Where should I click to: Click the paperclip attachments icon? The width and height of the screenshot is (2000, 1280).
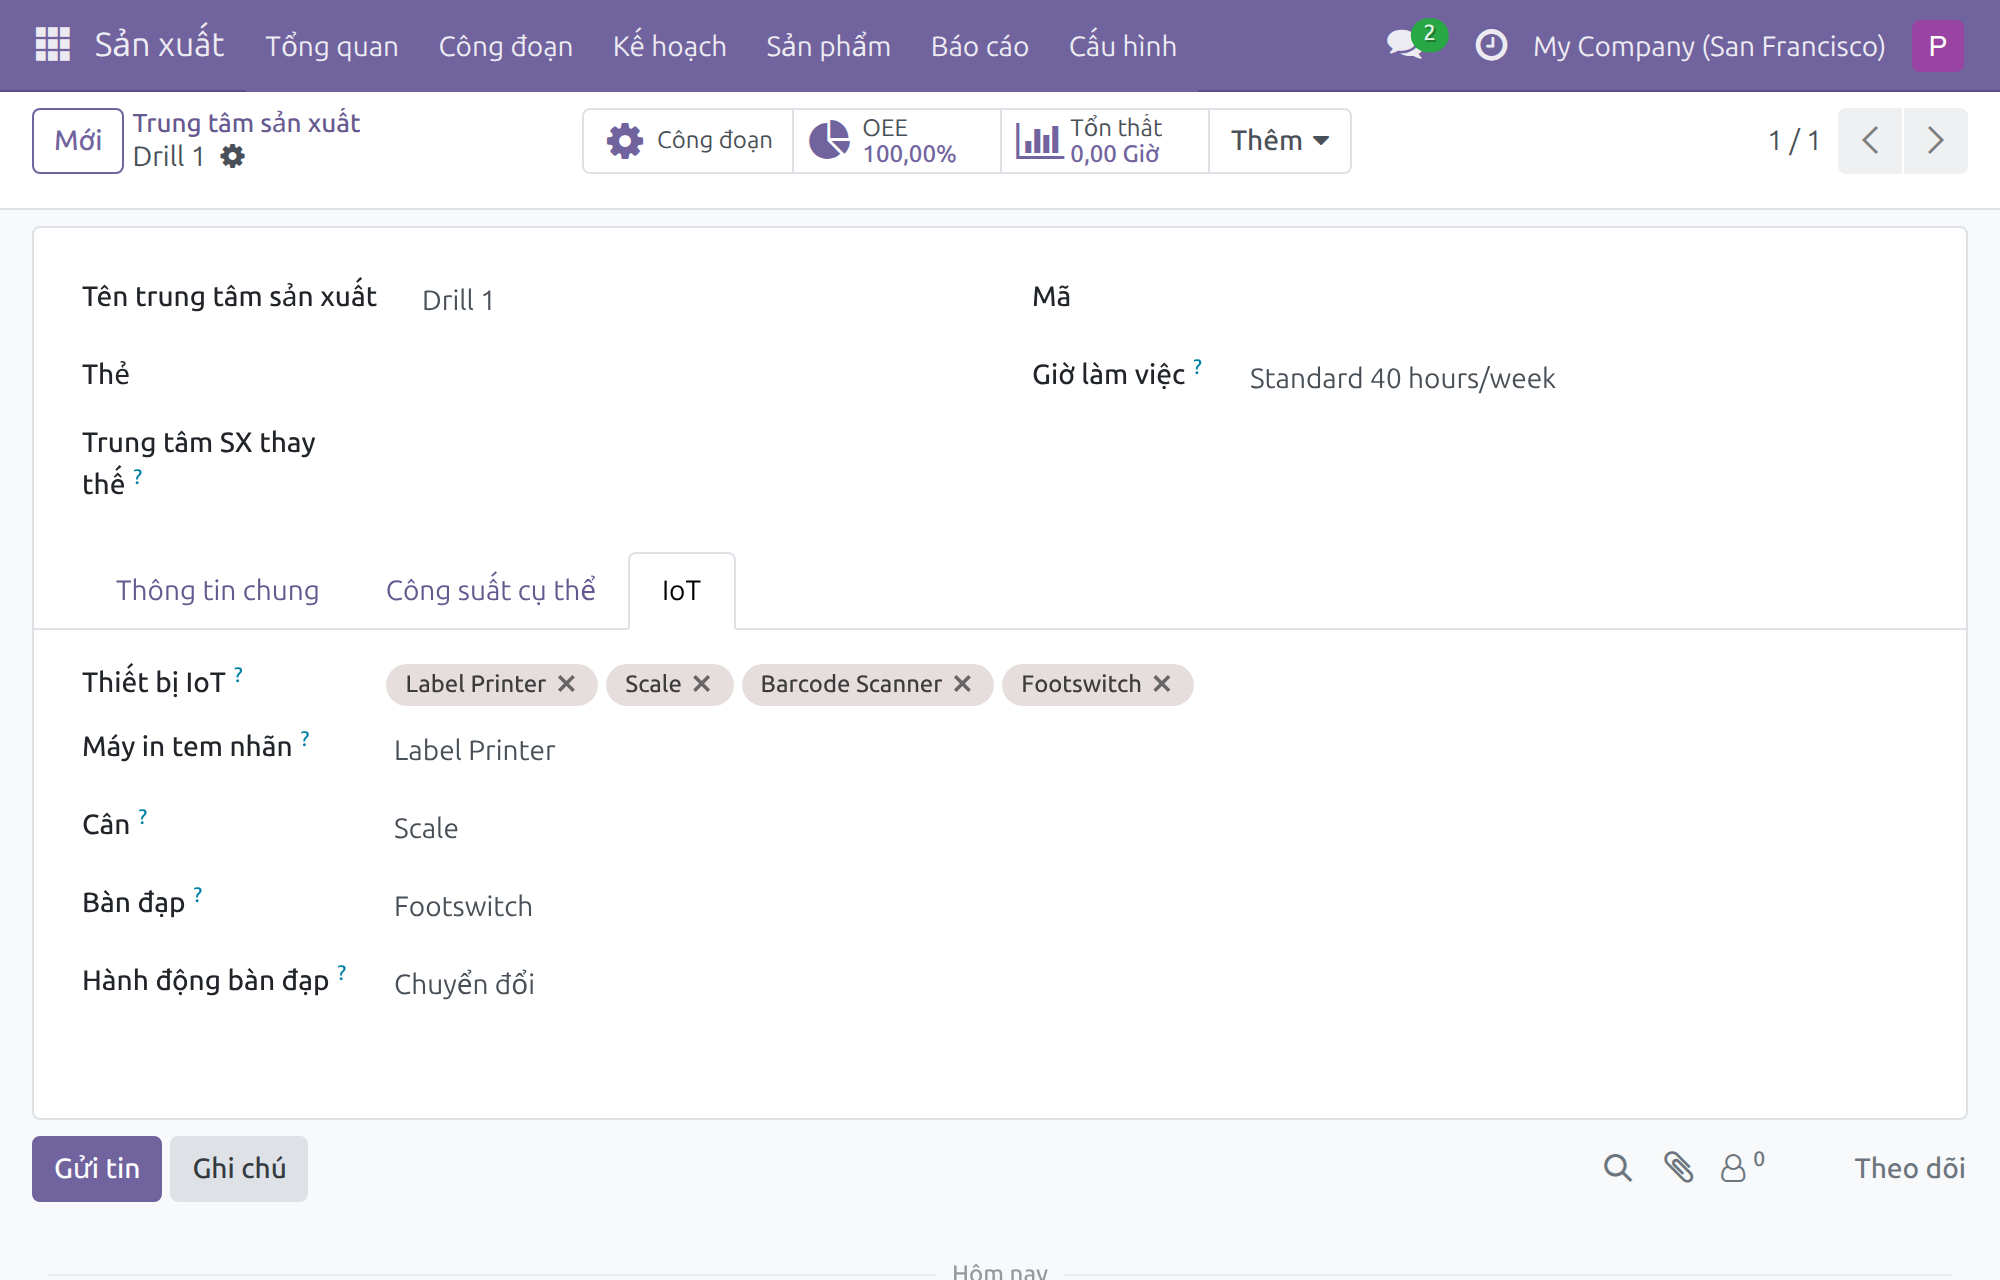1678,1168
